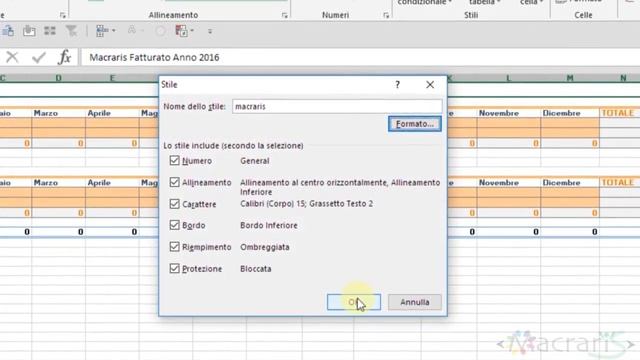Select the second-table Aprile cell

(x=112, y=182)
